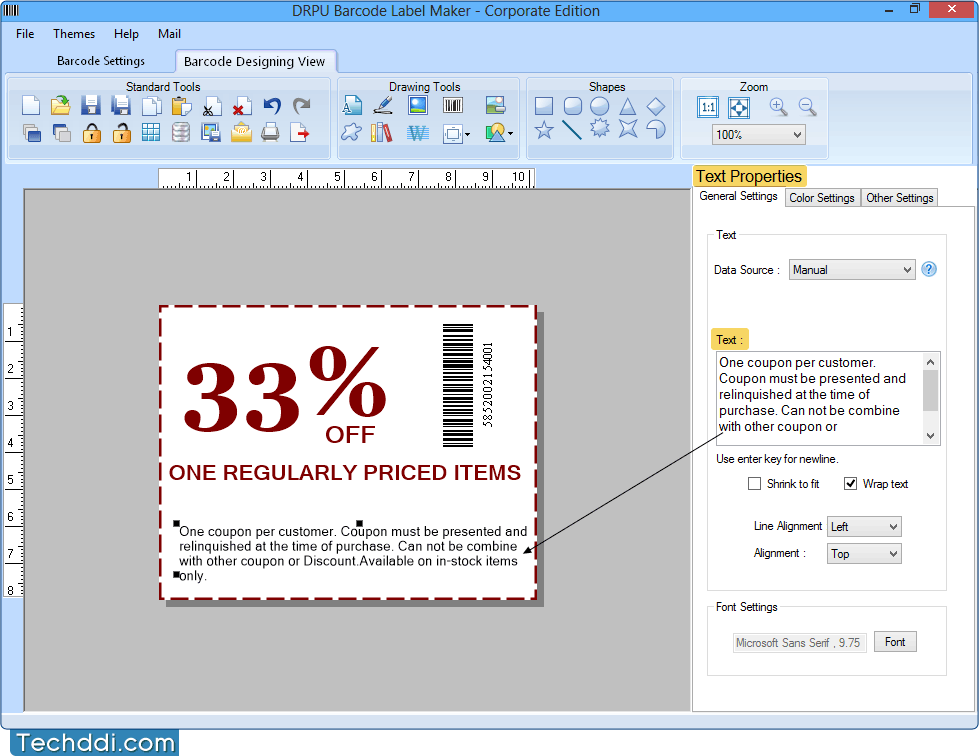The image size is (979, 756).
Task: Draw a rectangle shape
Action: [x=544, y=106]
